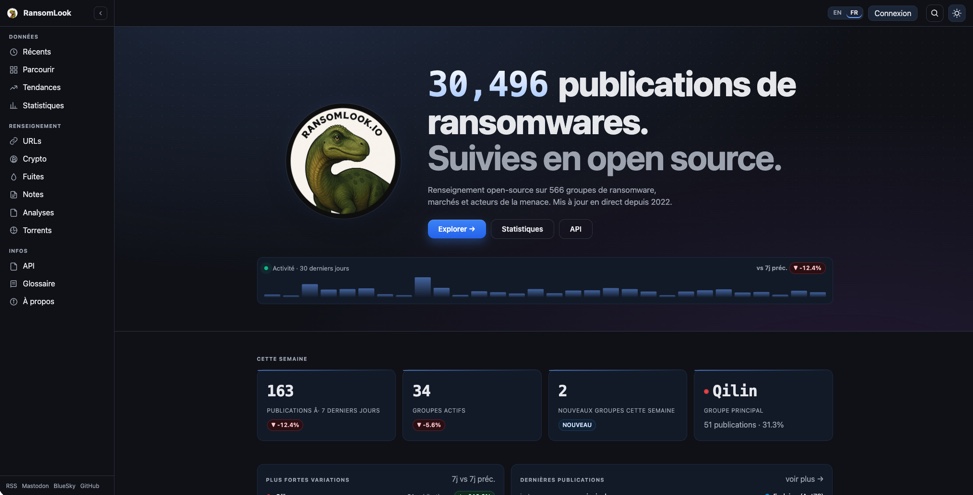Click the search magnifier icon in header
This screenshot has width=973, height=495.
click(934, 13)
